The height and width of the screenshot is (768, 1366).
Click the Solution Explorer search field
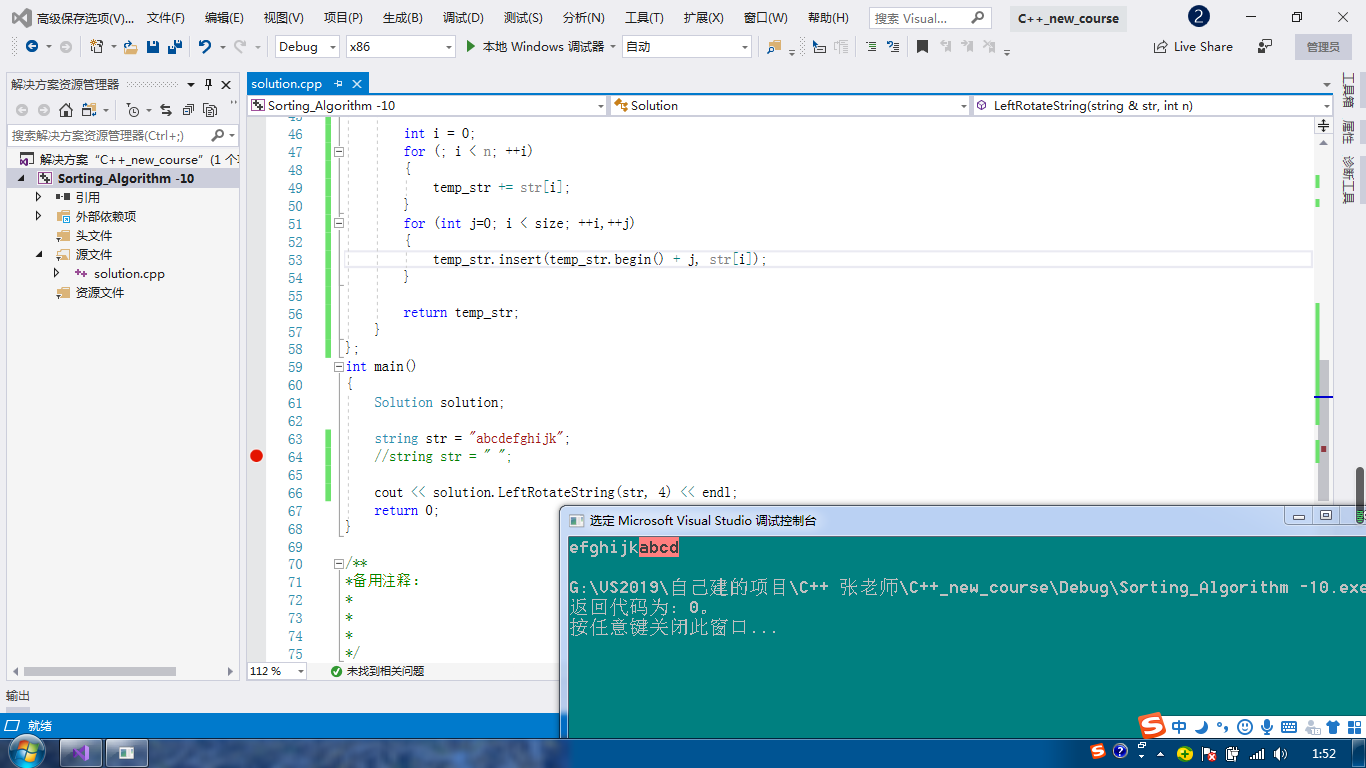(x=123, y=135)
